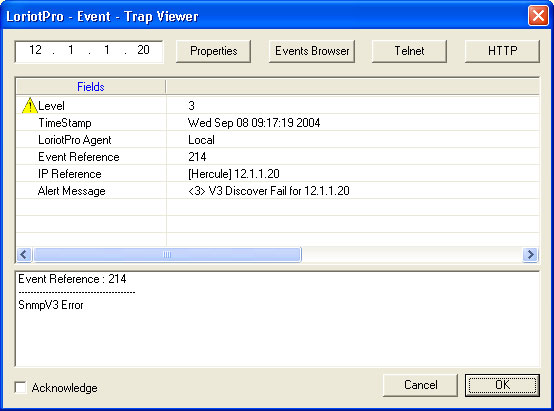Select the TimeStamp row

(x=277, y=123)
